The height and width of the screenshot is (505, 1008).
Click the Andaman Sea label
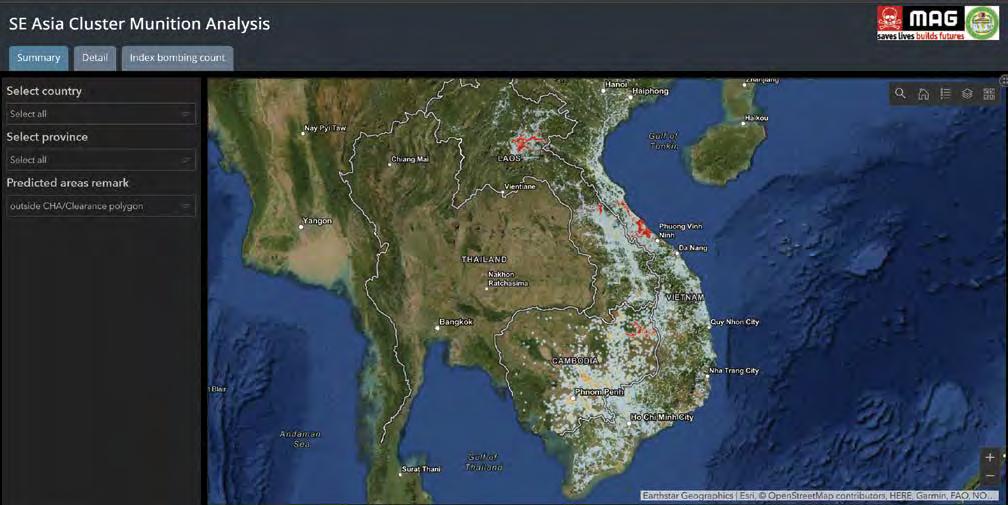(300, 439)
